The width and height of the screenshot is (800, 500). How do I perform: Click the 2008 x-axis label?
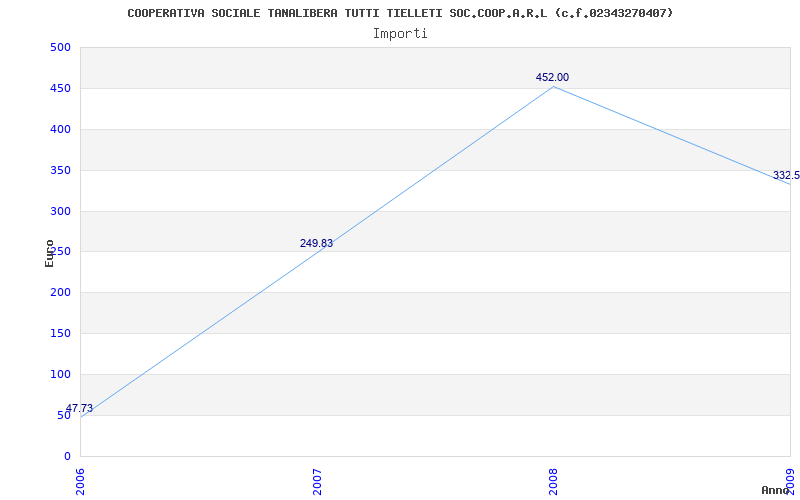pyautogui.click(x=554, y=482)
